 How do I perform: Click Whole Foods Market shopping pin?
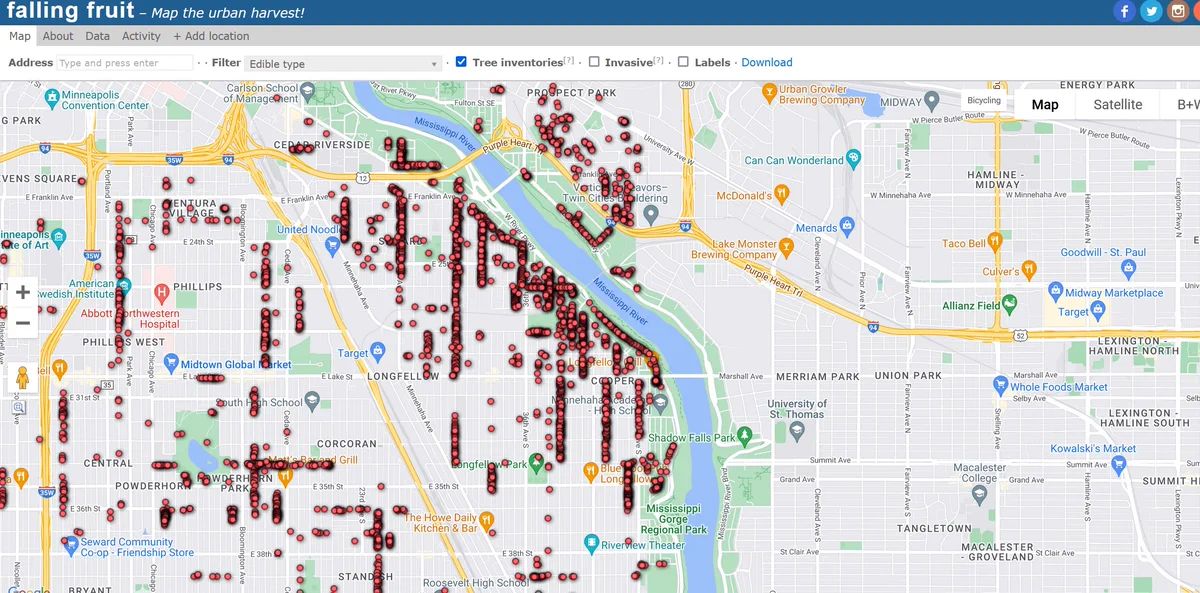pos(1000,384)
